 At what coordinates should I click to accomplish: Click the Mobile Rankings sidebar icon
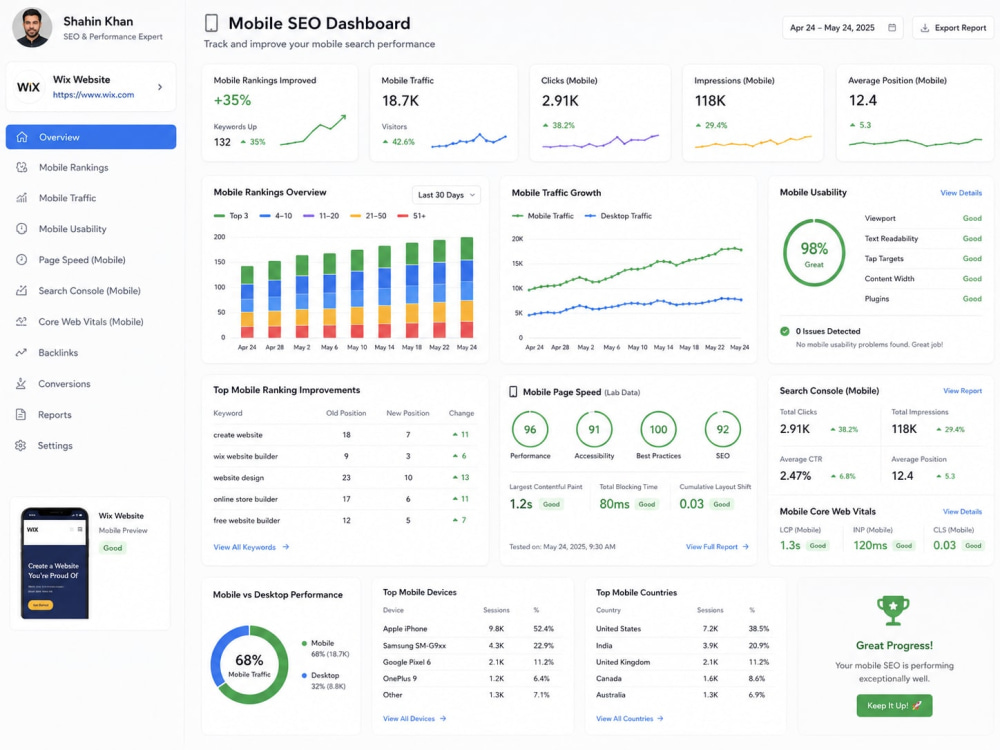point(22,167)
